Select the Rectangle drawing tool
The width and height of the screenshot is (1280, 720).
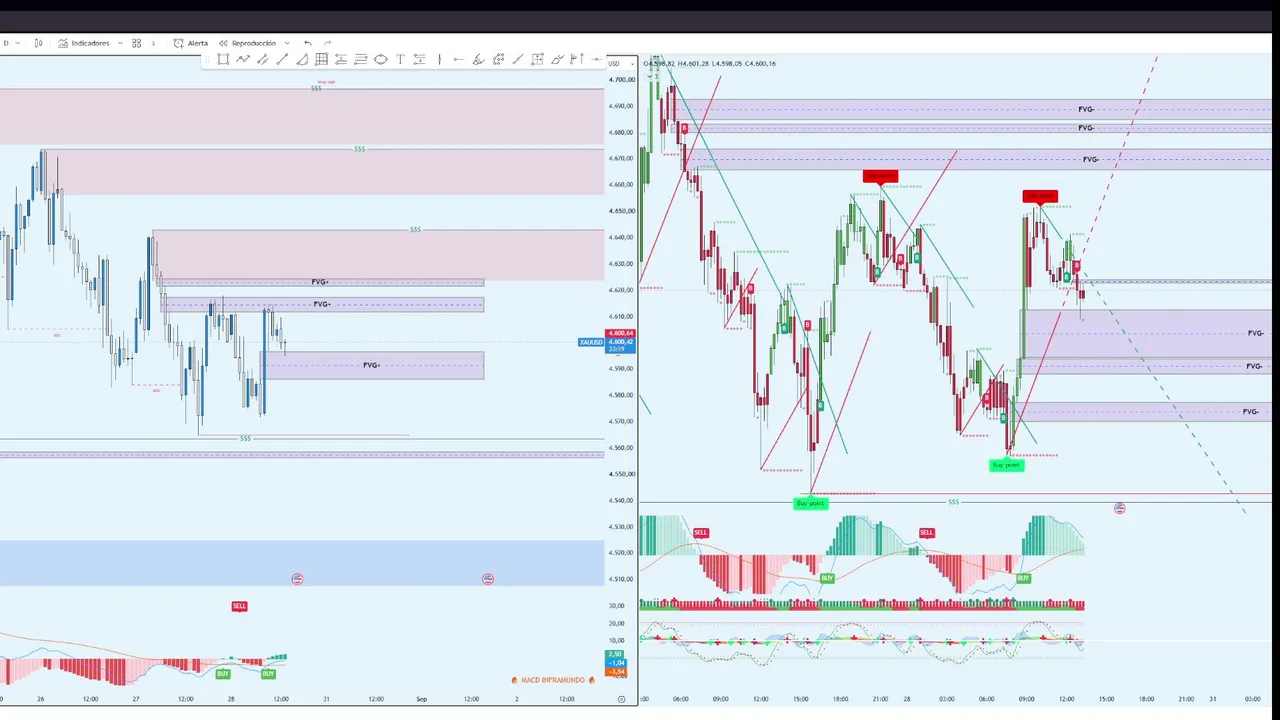tap(223, 59)
